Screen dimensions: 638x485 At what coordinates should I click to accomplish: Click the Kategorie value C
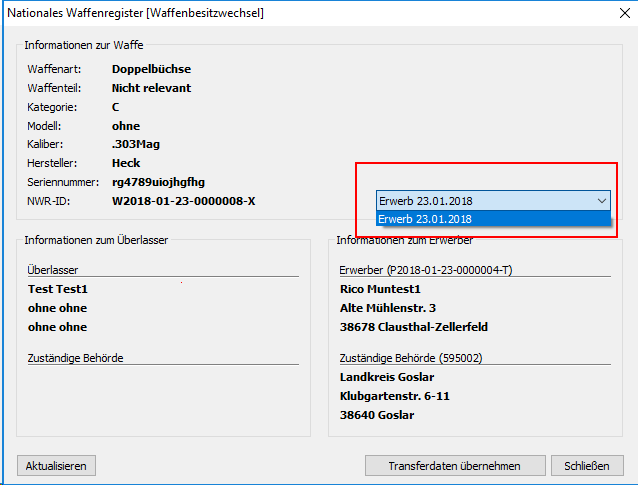click(116, 106)
